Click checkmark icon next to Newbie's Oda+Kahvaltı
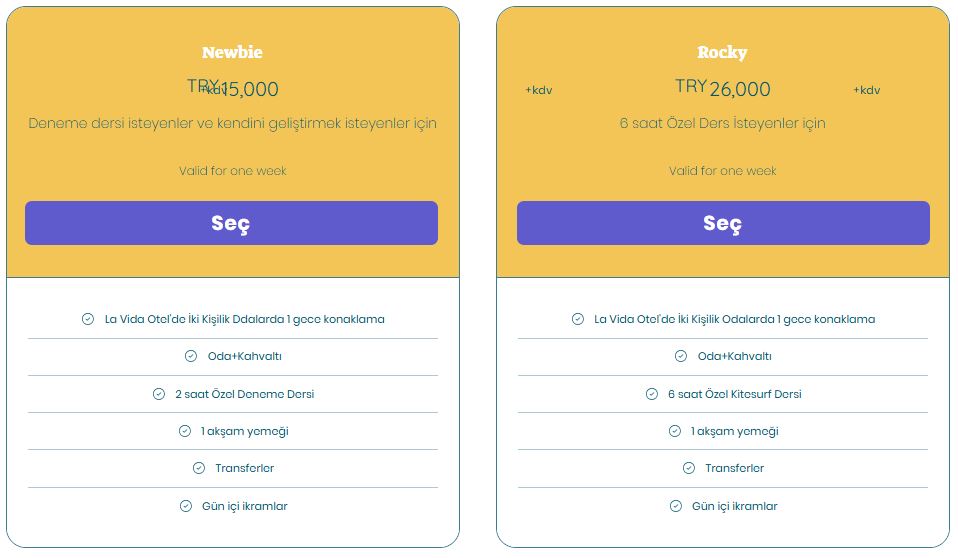Screen dimensions: 958x558 click(191, 356)
